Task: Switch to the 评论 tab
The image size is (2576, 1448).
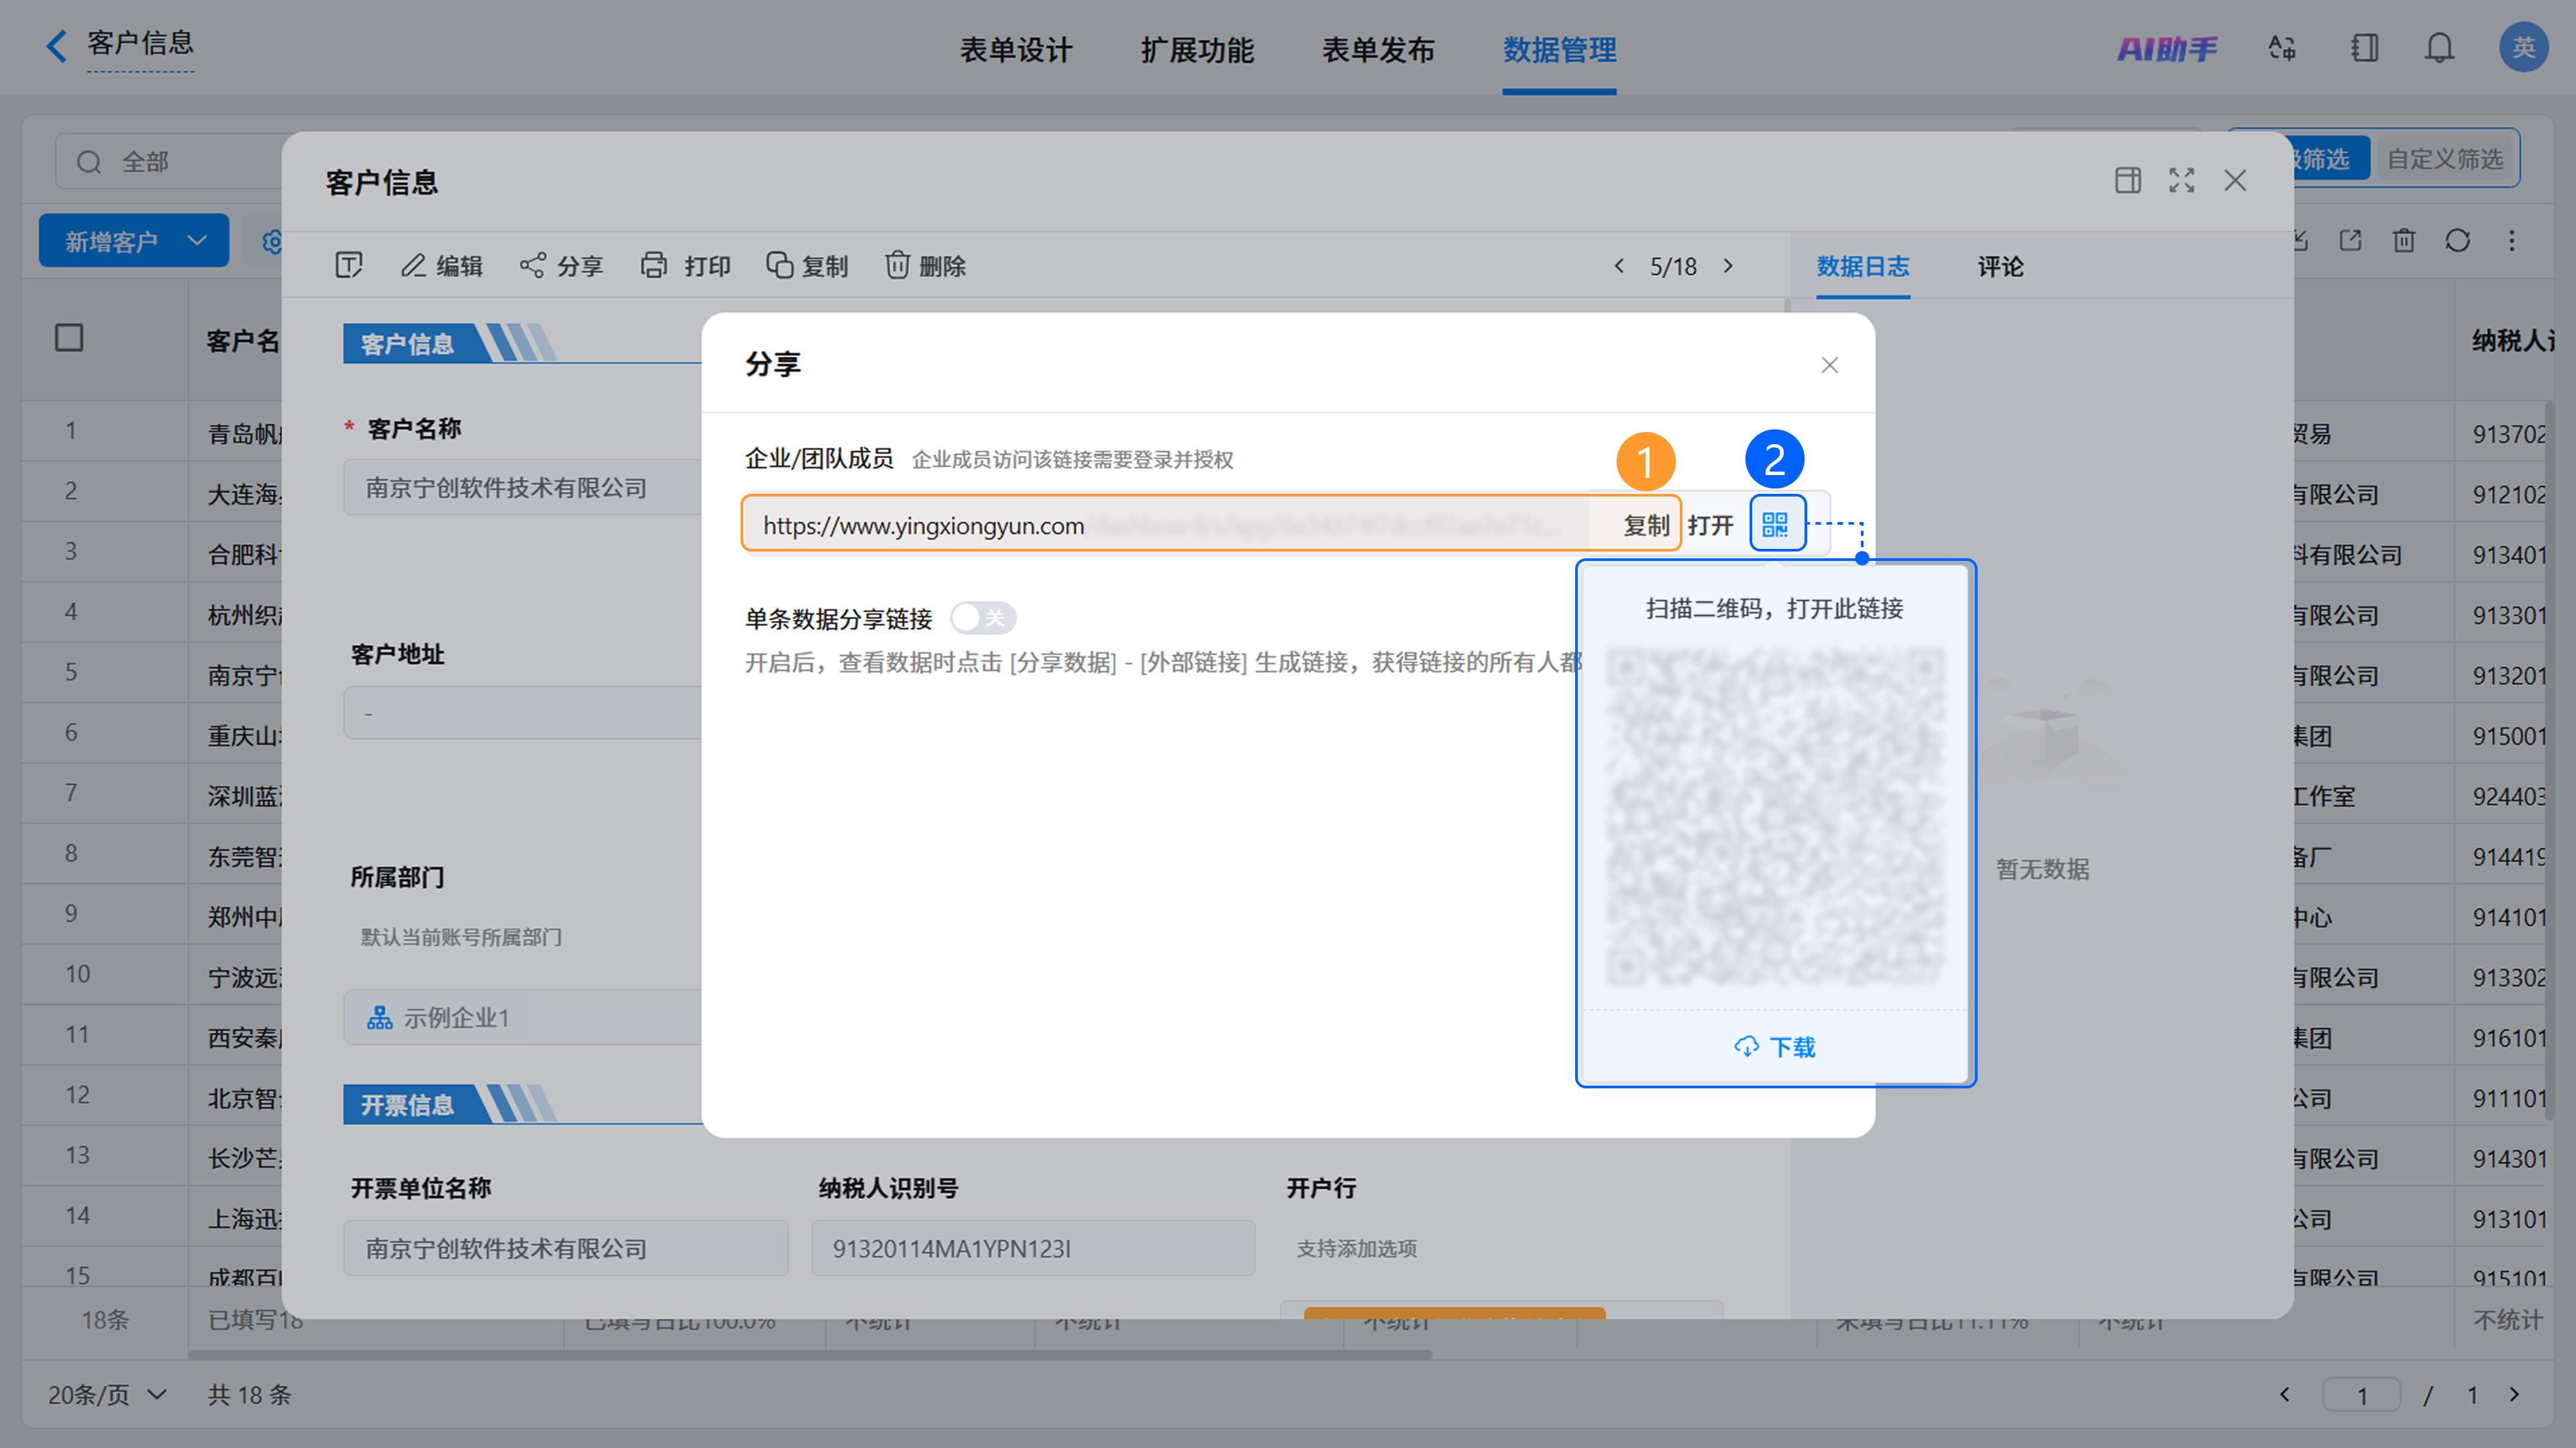Action: (x=2000, y=266)
